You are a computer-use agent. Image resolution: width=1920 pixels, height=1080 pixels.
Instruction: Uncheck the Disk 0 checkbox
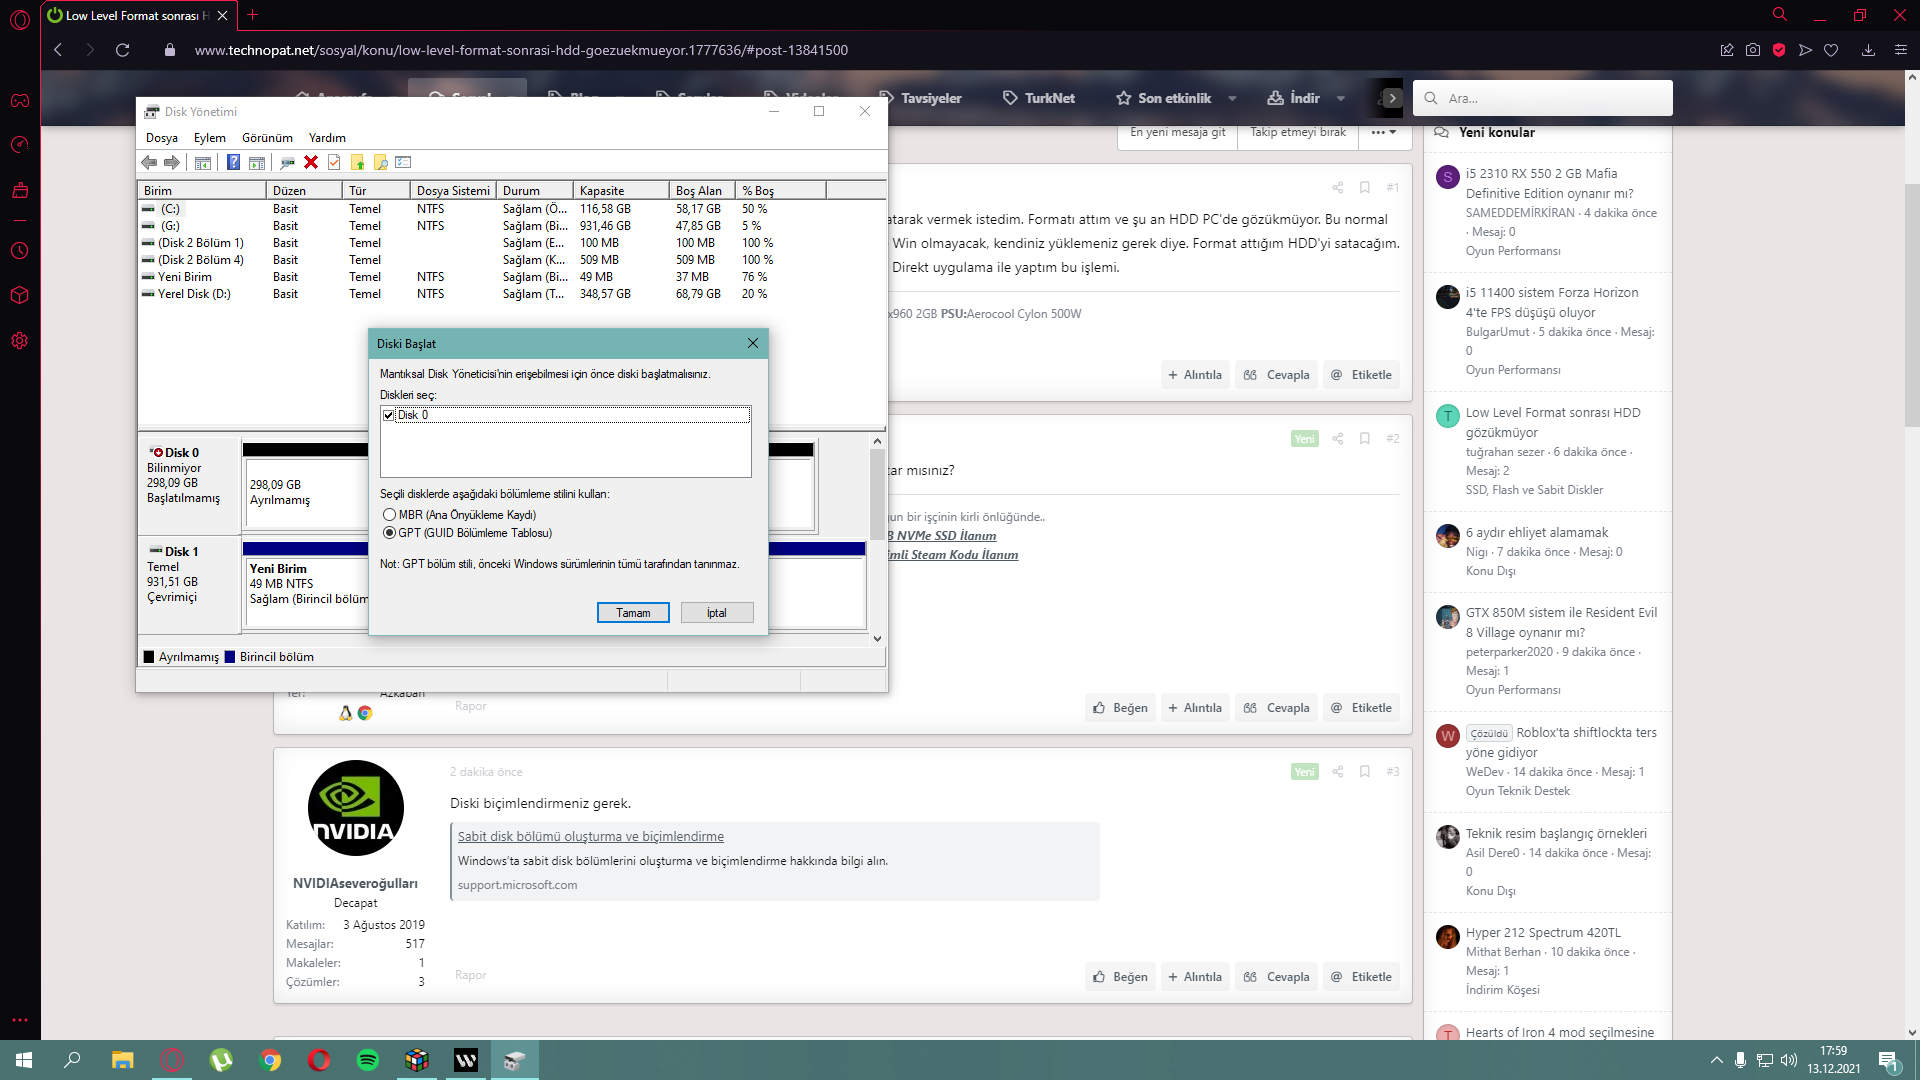tap(389, 415)
